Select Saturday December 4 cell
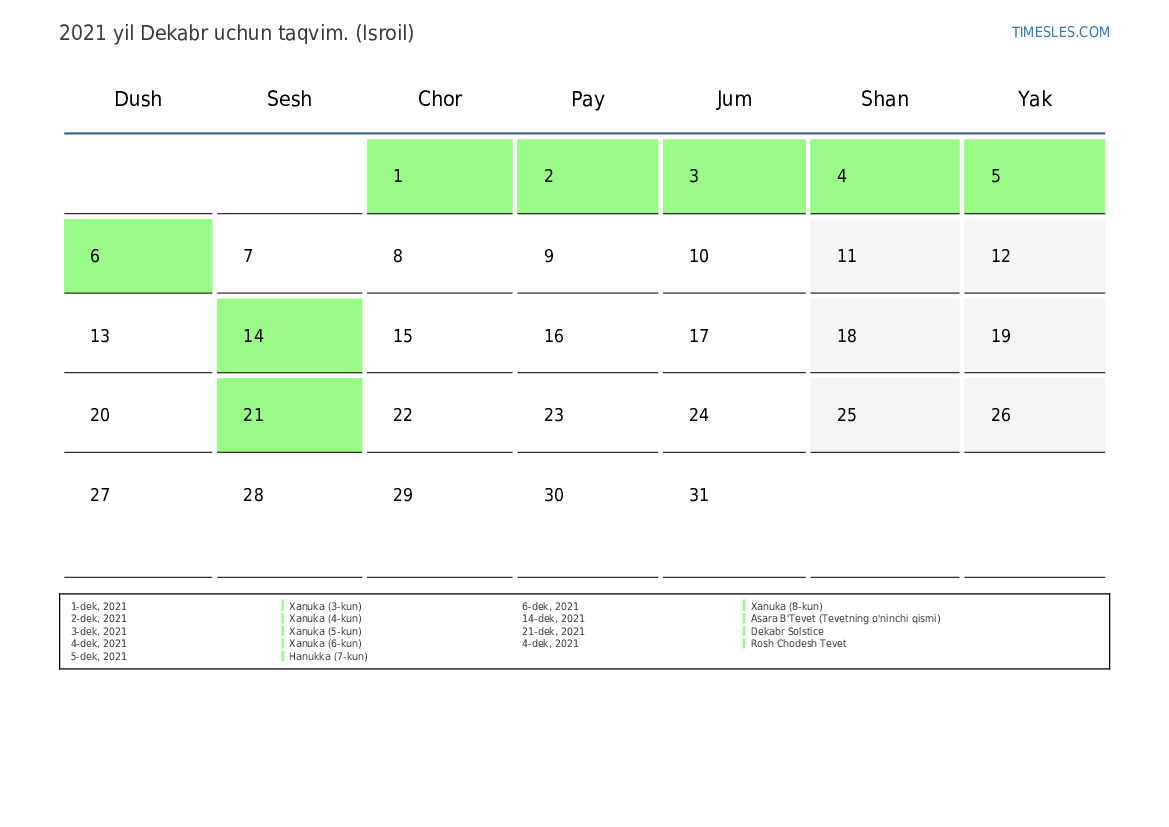The height and width of the screenshot is (827, 1169). pos(884,176)
